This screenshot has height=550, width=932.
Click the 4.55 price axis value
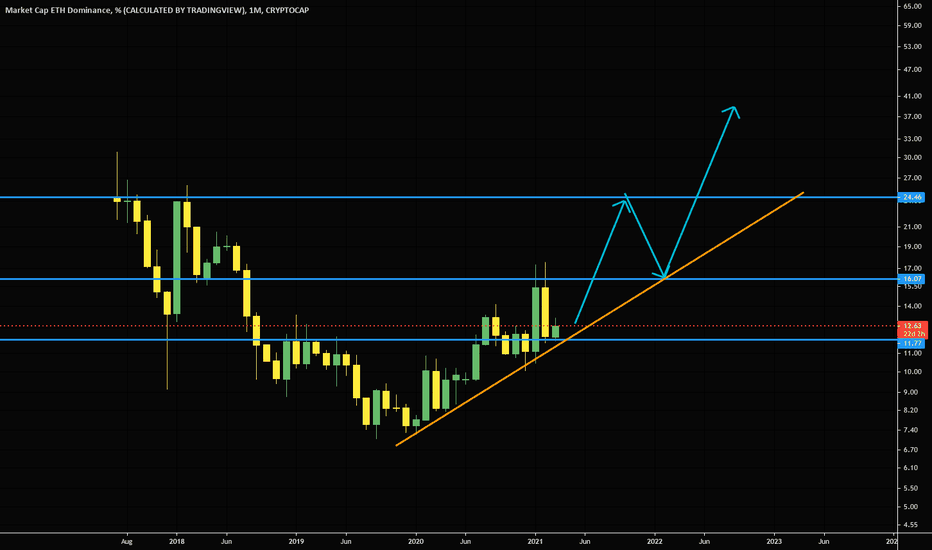pyautogui.click(x=912, y=525)
